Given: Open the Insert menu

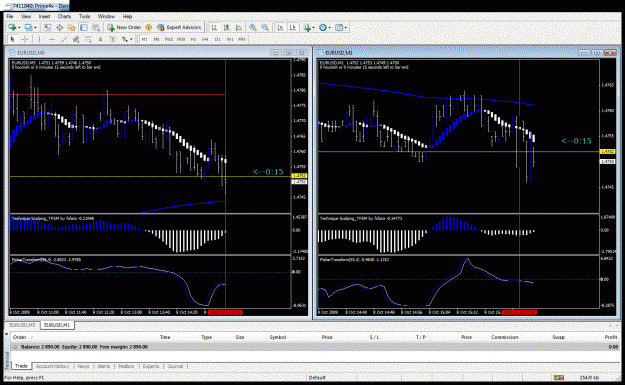Looking at the screenshot, I should click(44, 16).
